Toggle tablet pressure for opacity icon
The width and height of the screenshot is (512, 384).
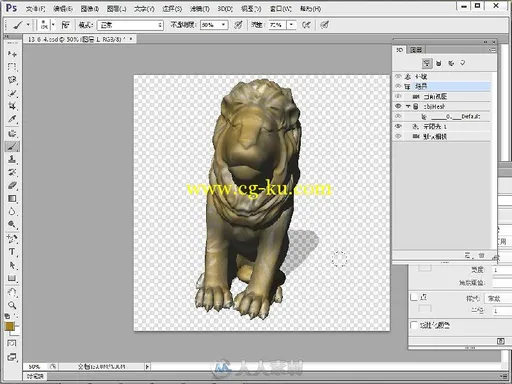(238, 25)
